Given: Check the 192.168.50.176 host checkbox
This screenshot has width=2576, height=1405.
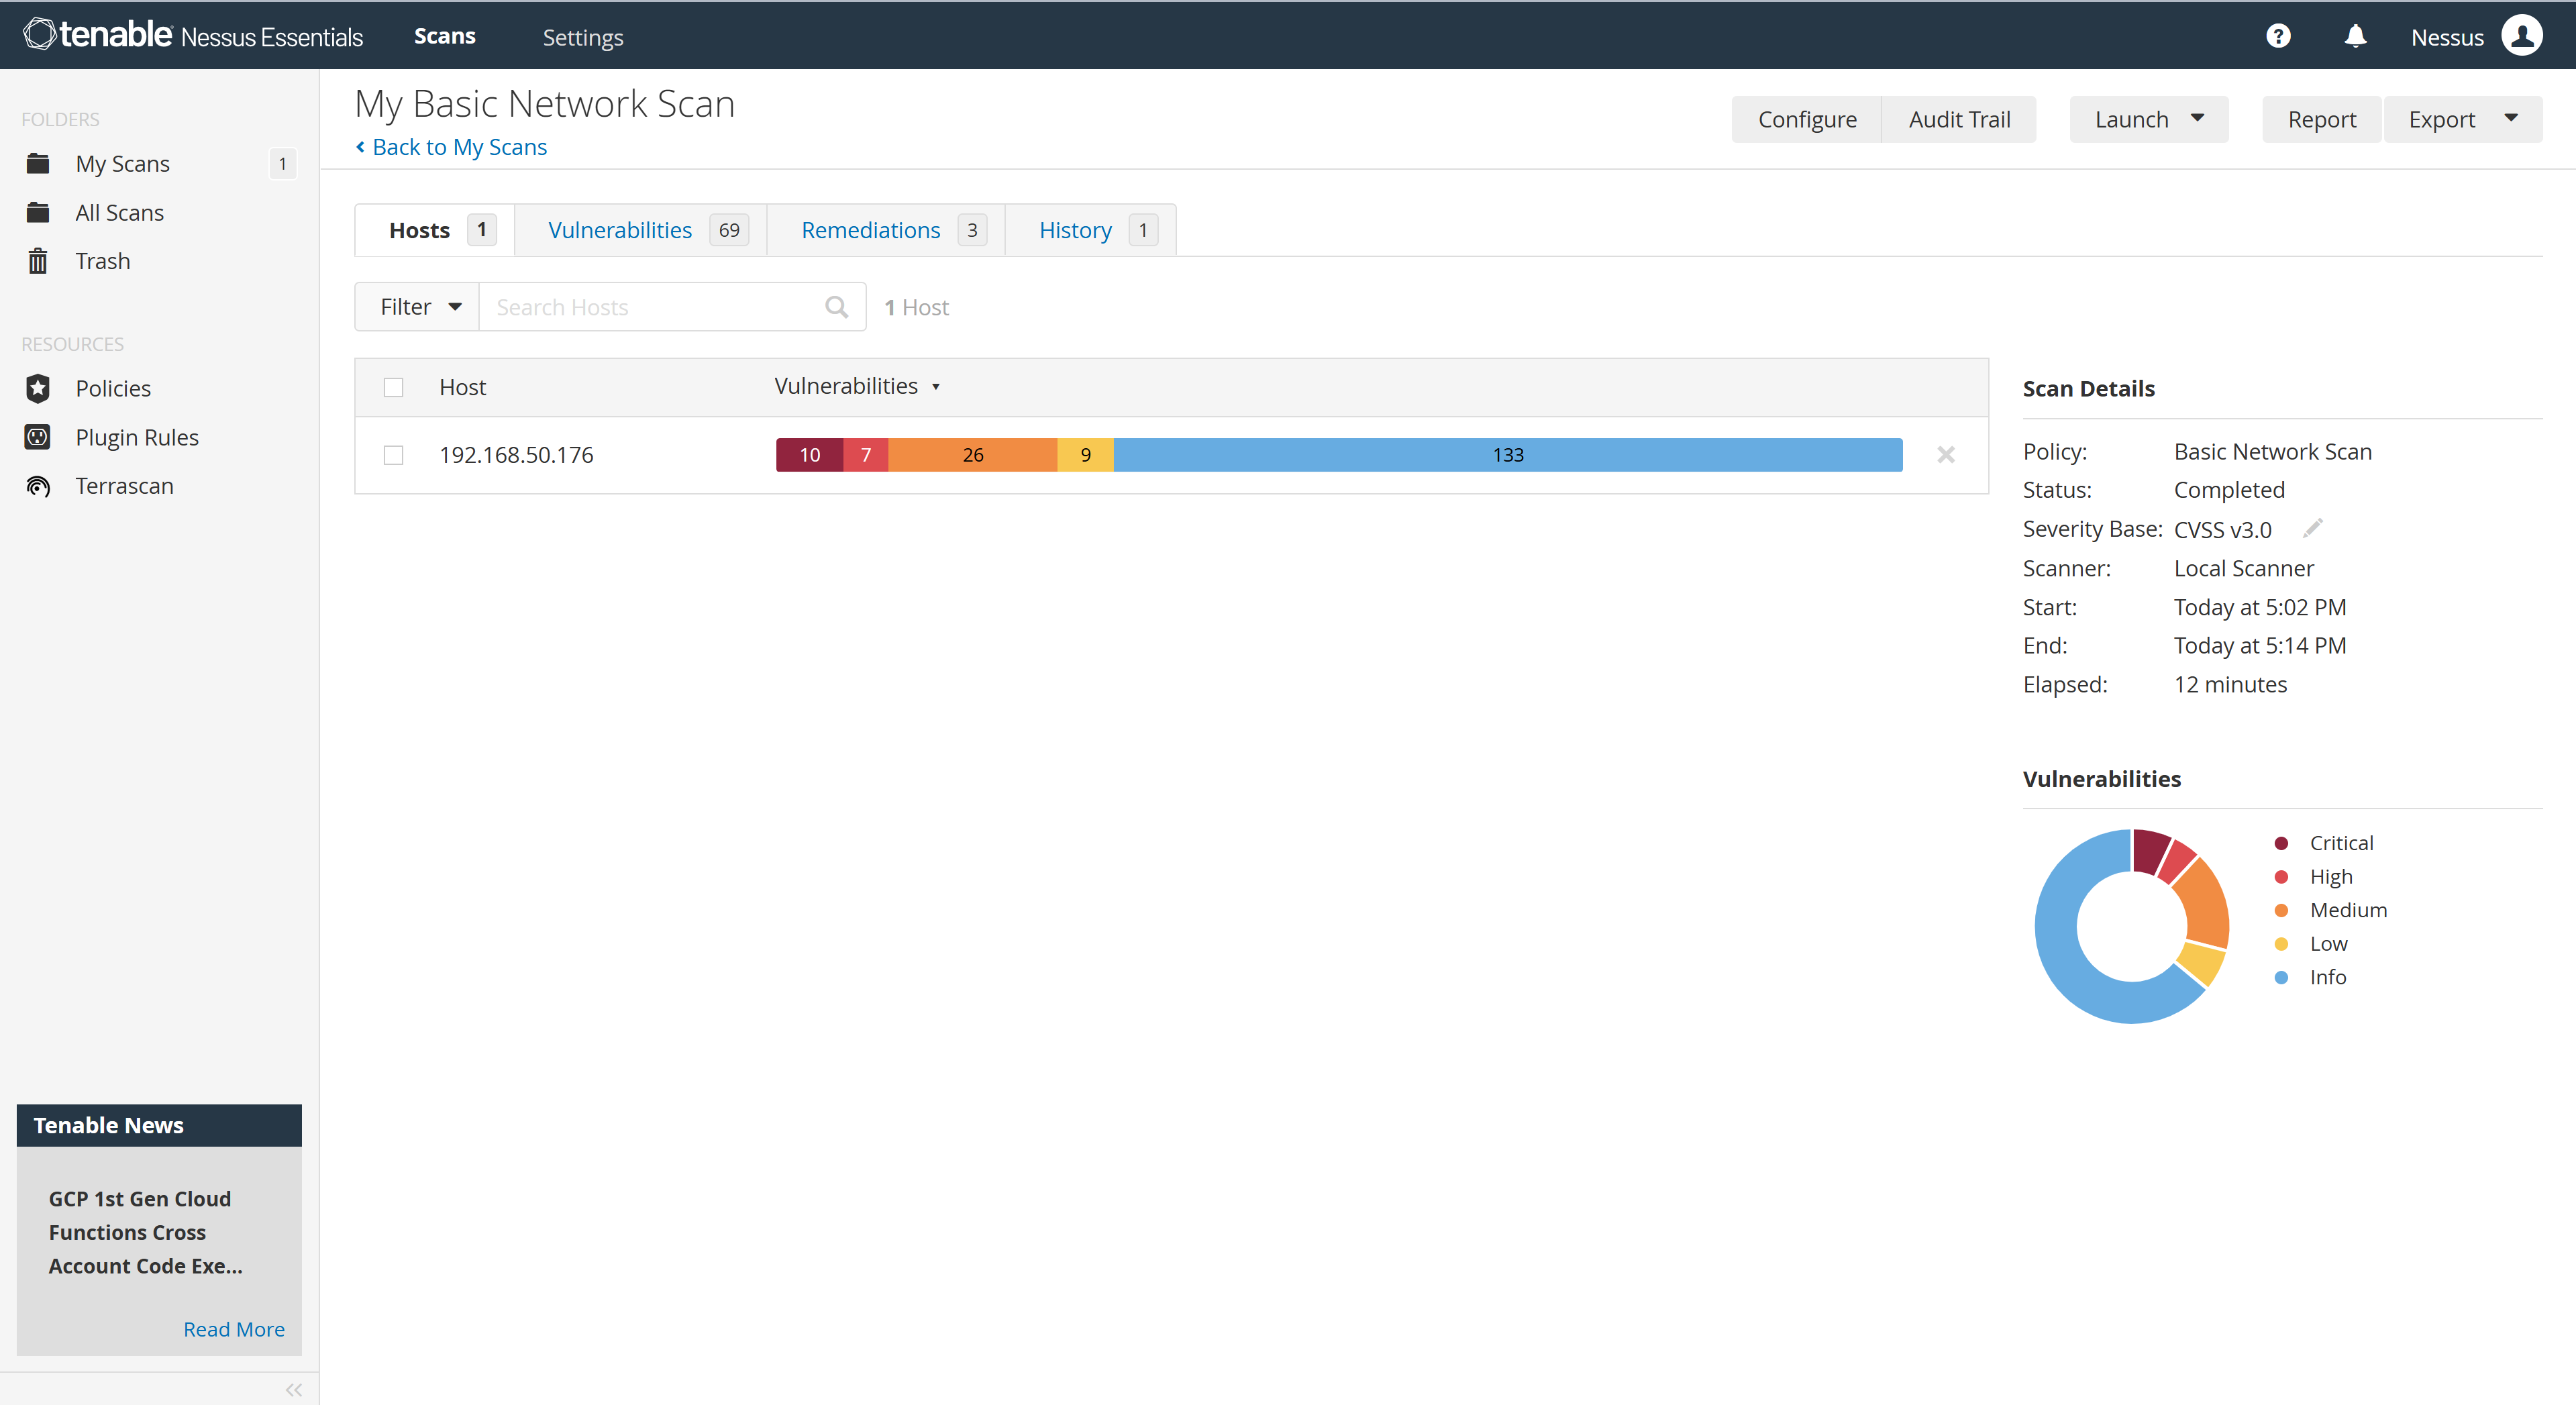Looking at the screenshot, I should [x=394, y=455].
